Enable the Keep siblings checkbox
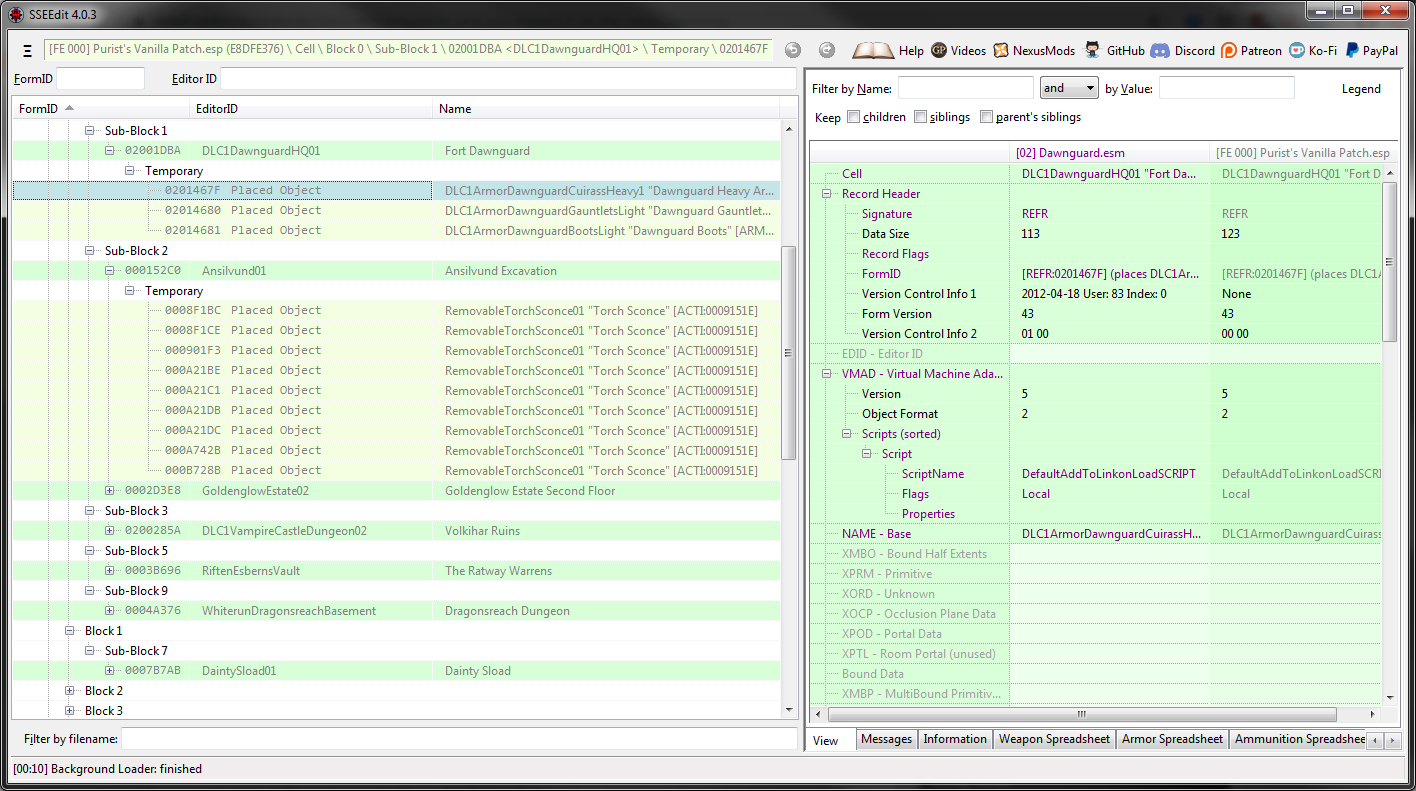Image resolution: width=1416 pixels, height=791 pixels. (920, 117)
